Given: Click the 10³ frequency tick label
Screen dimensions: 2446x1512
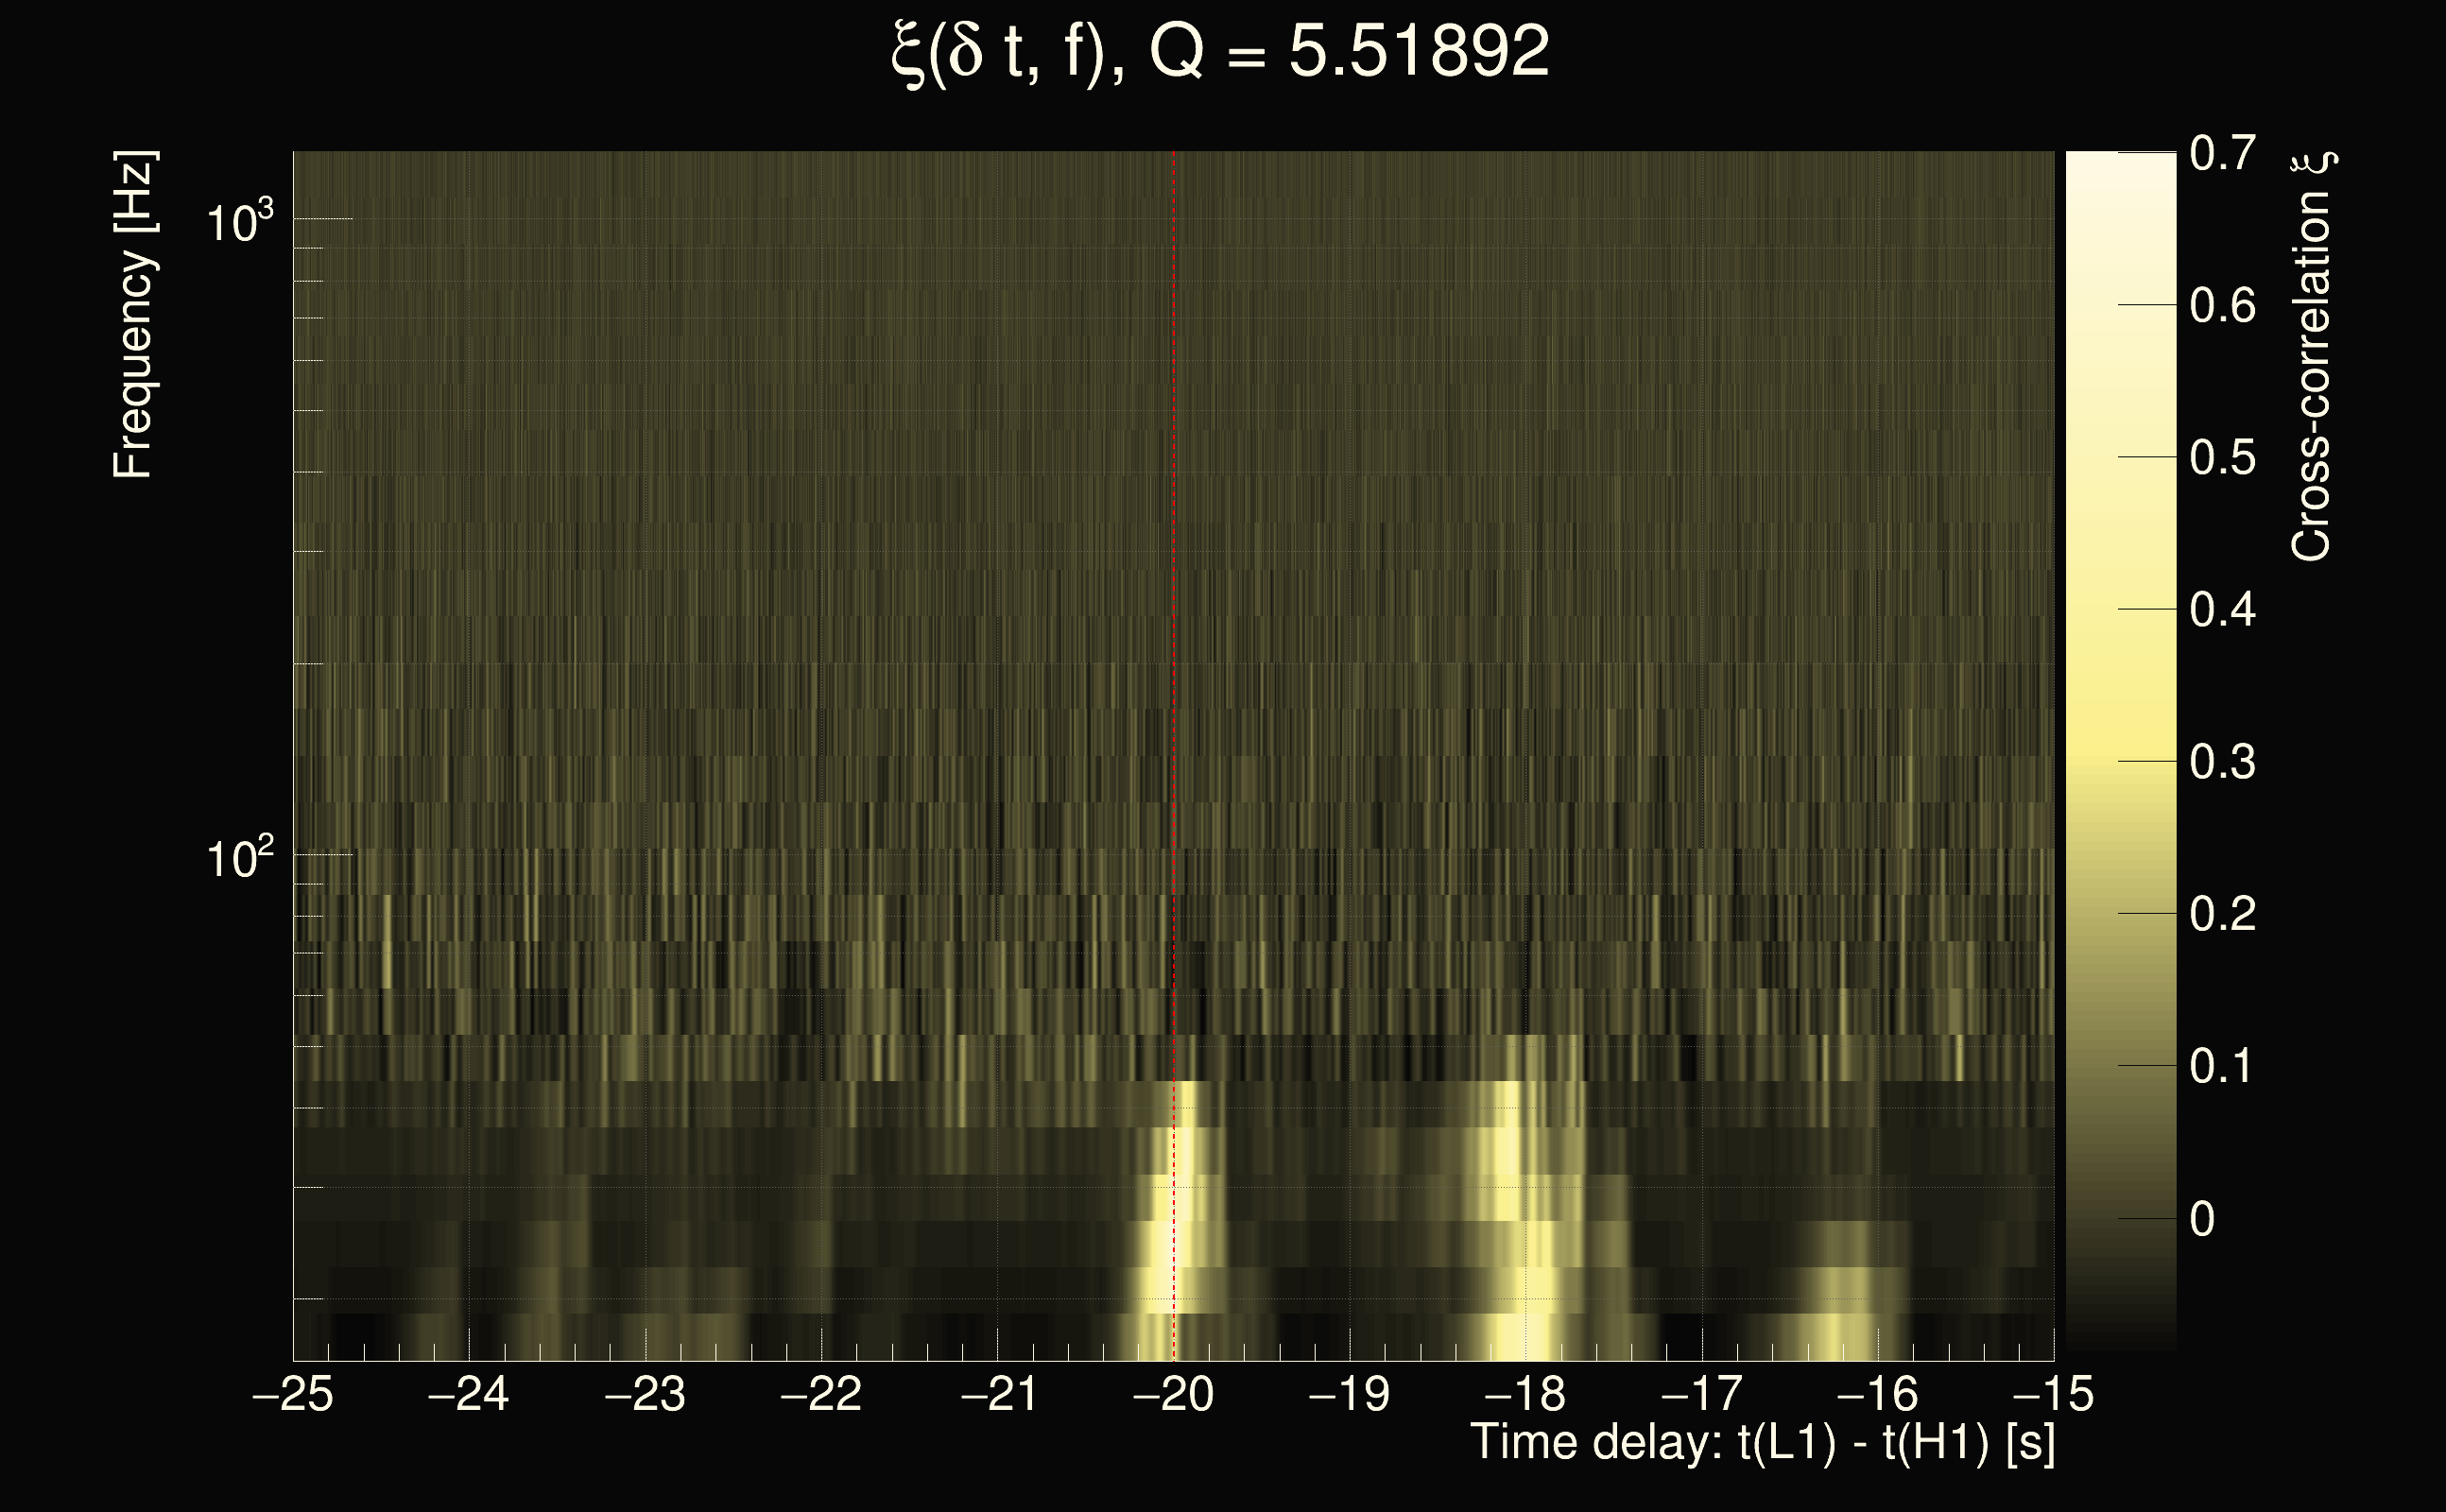Looking at the screenshot, I should click(x=239, y=222).
